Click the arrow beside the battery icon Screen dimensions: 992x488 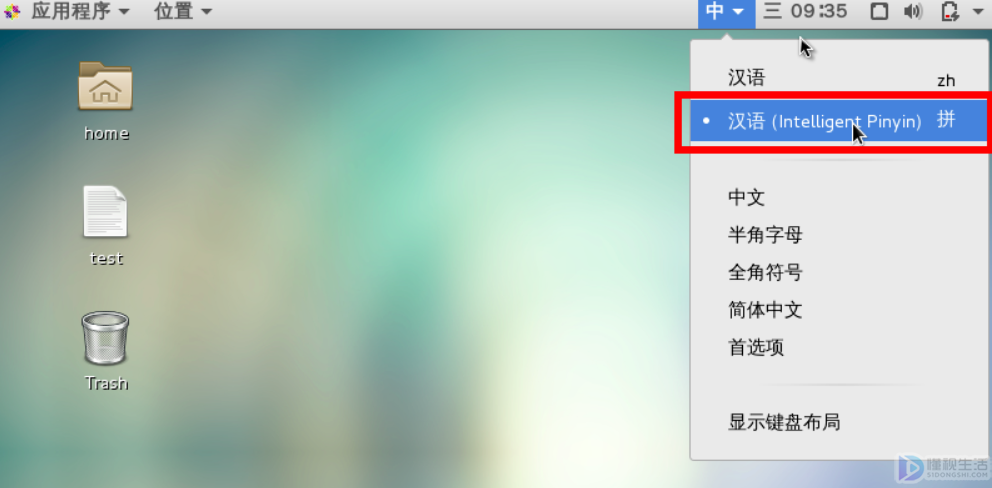[x=977, y=11]
